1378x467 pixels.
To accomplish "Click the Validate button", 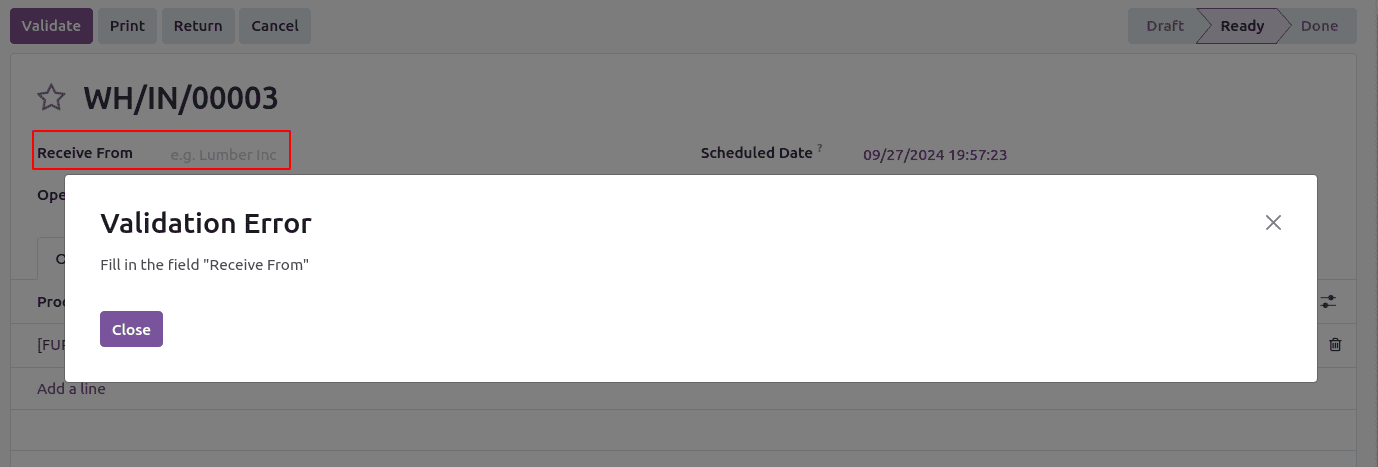I will 51,26.
